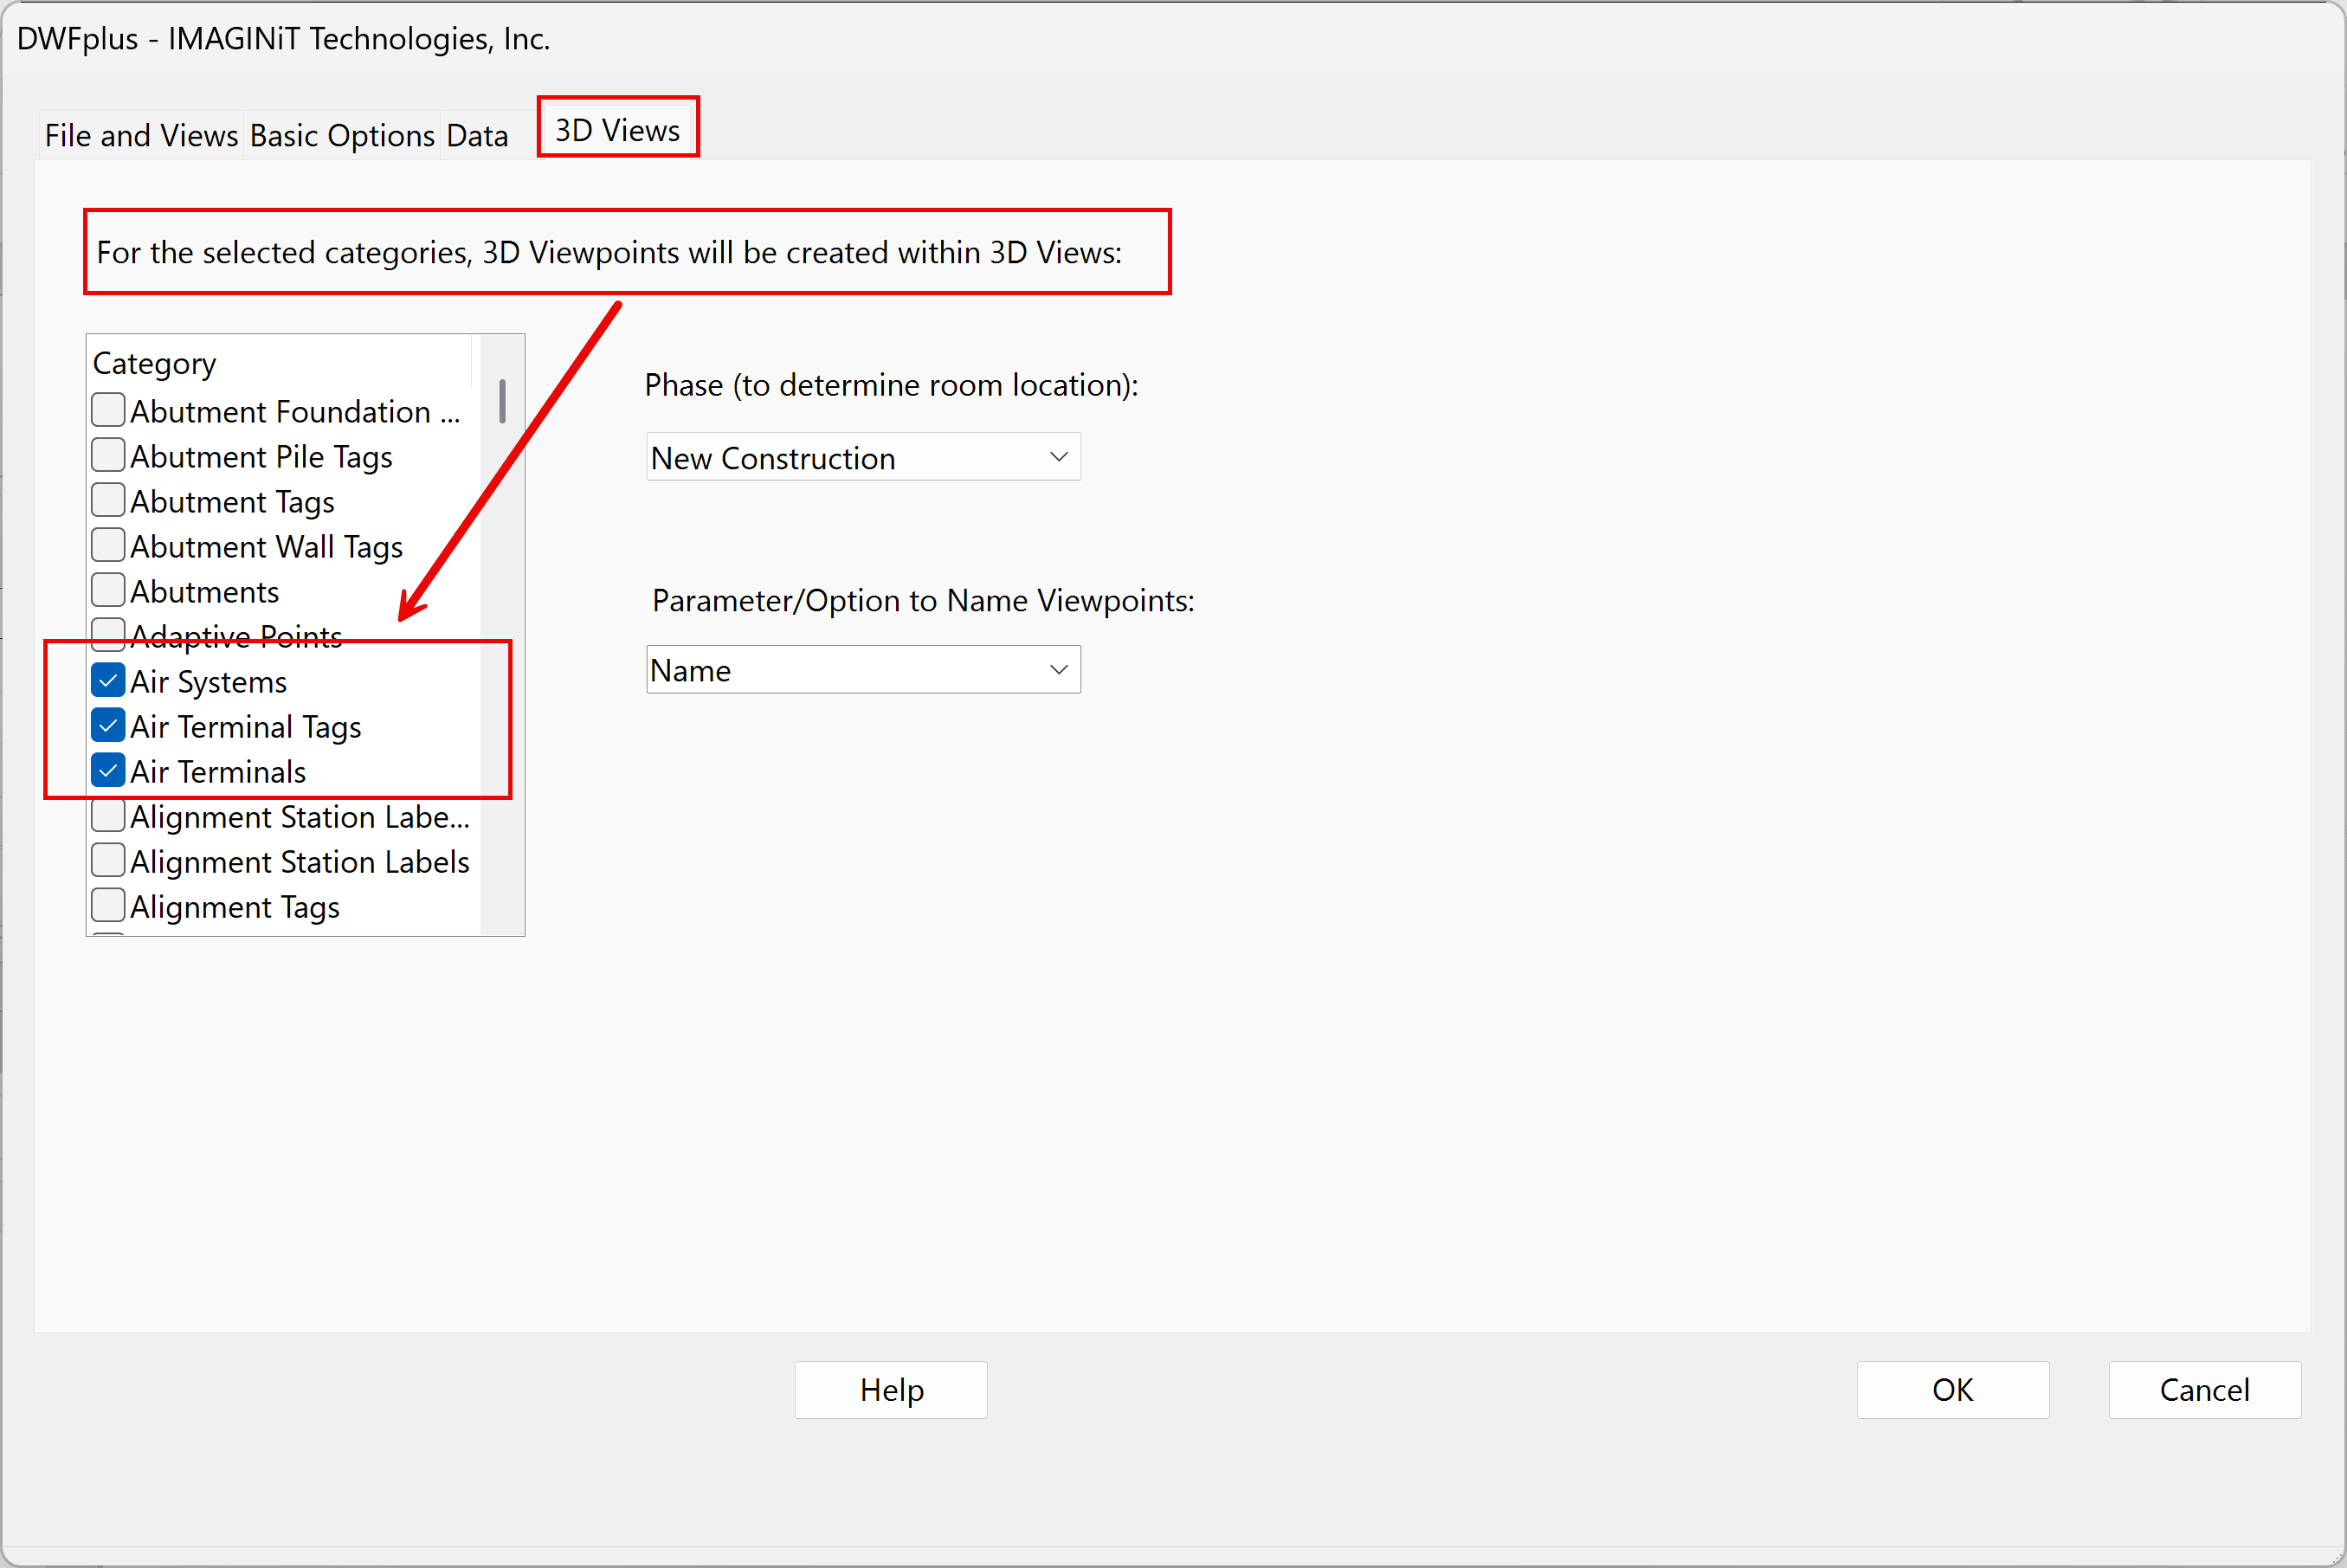Click the 'For the selected categories' description text
The image size is (2347, 1568).
point(609,253)
